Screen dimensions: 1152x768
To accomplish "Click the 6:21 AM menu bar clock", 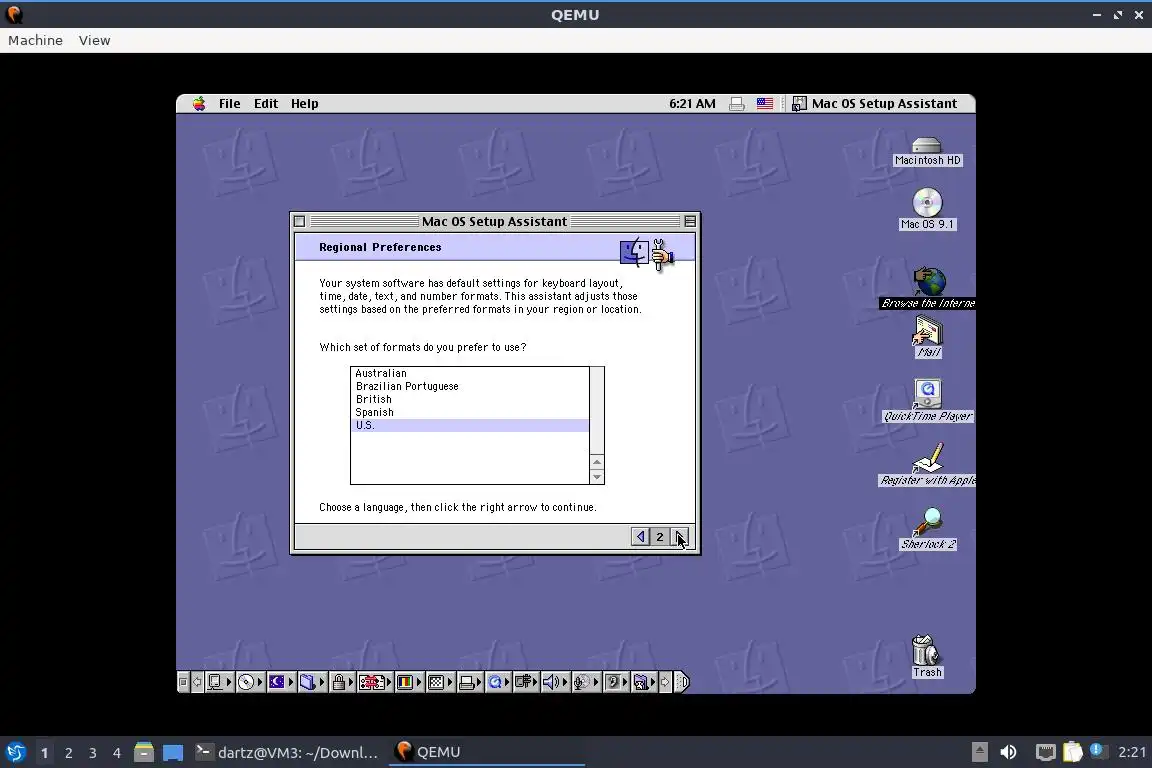I will pyautogui.click(x=692, y=104).
